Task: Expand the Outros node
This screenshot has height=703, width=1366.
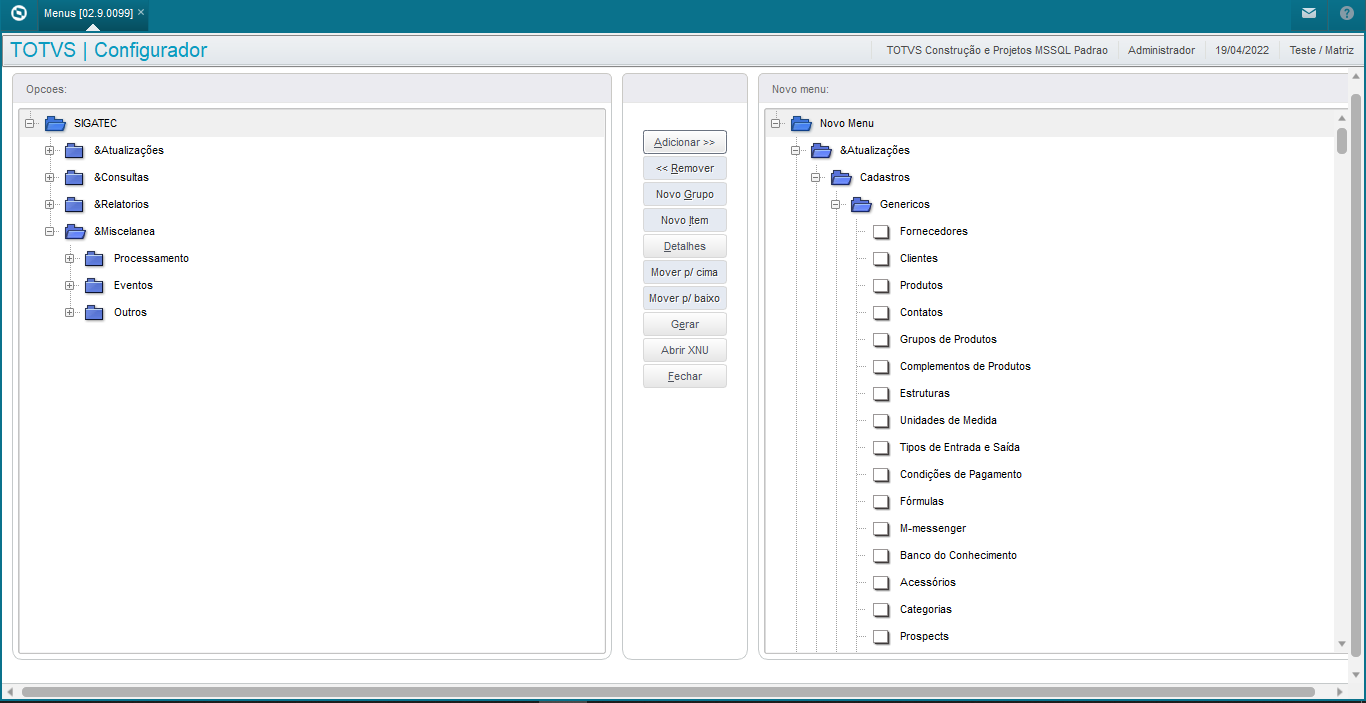Action: pos(69,312)
